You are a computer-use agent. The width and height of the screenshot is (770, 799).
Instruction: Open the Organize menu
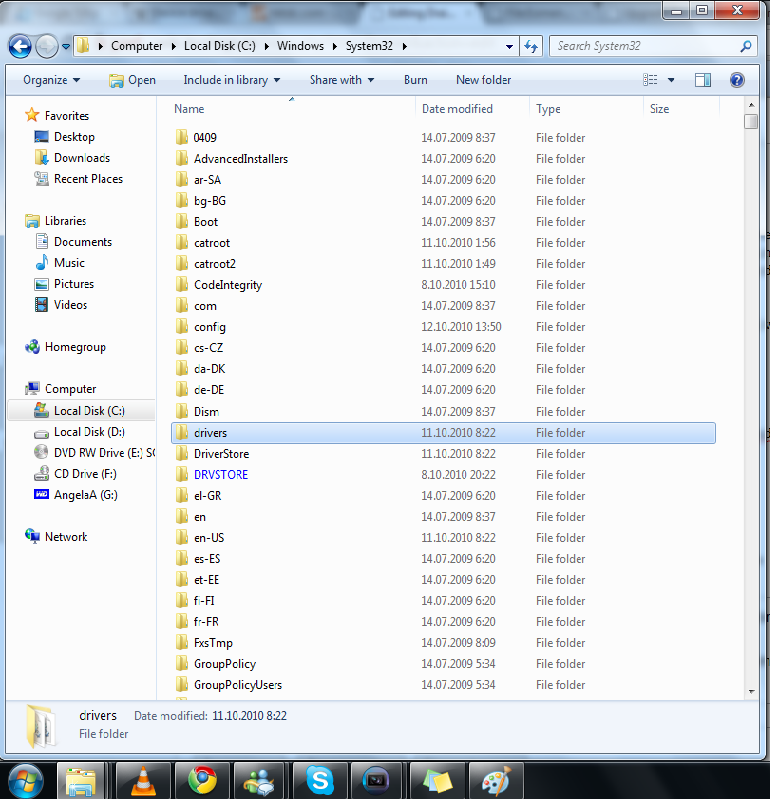[51, 80]
